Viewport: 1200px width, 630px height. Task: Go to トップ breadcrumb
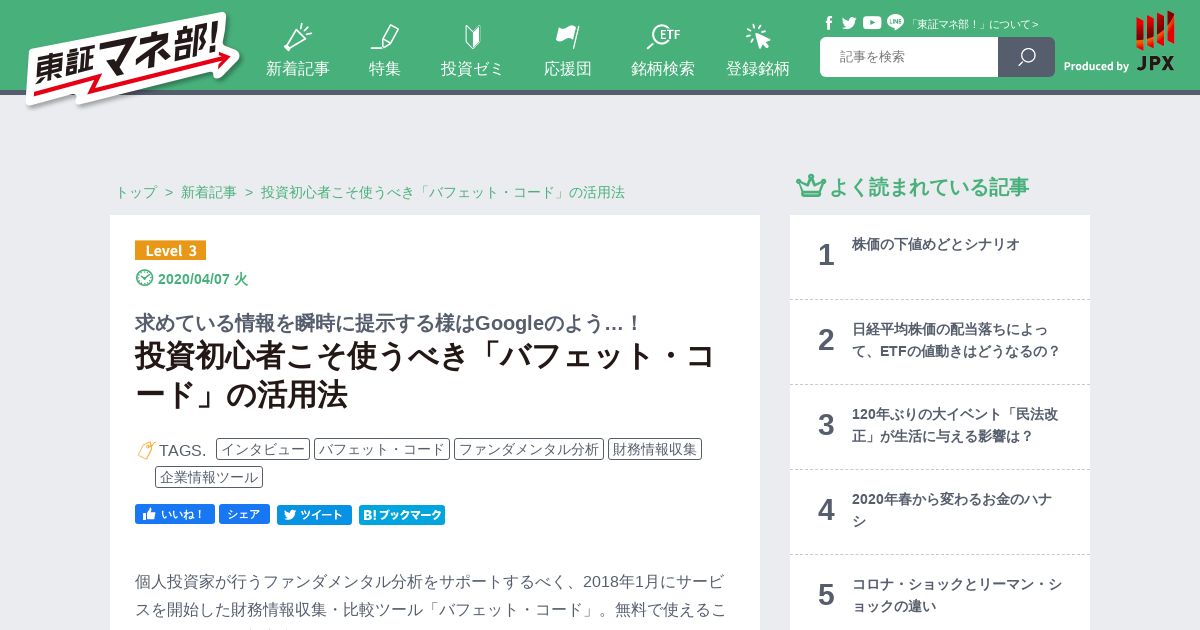coord(136,192)
